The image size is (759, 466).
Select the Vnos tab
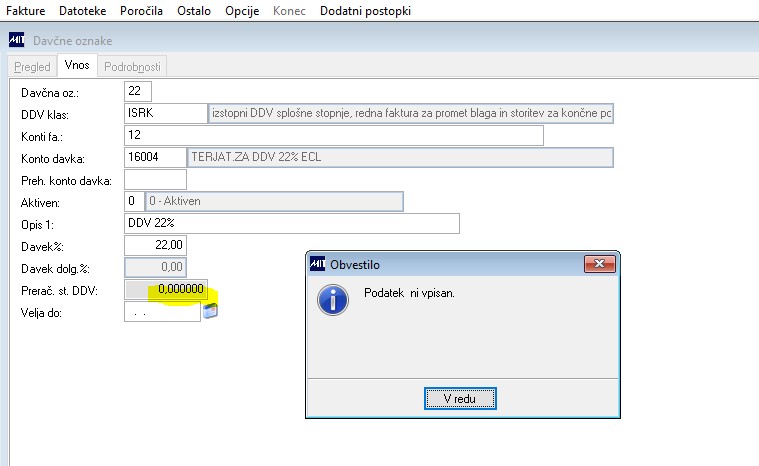(x=77, y=65)
